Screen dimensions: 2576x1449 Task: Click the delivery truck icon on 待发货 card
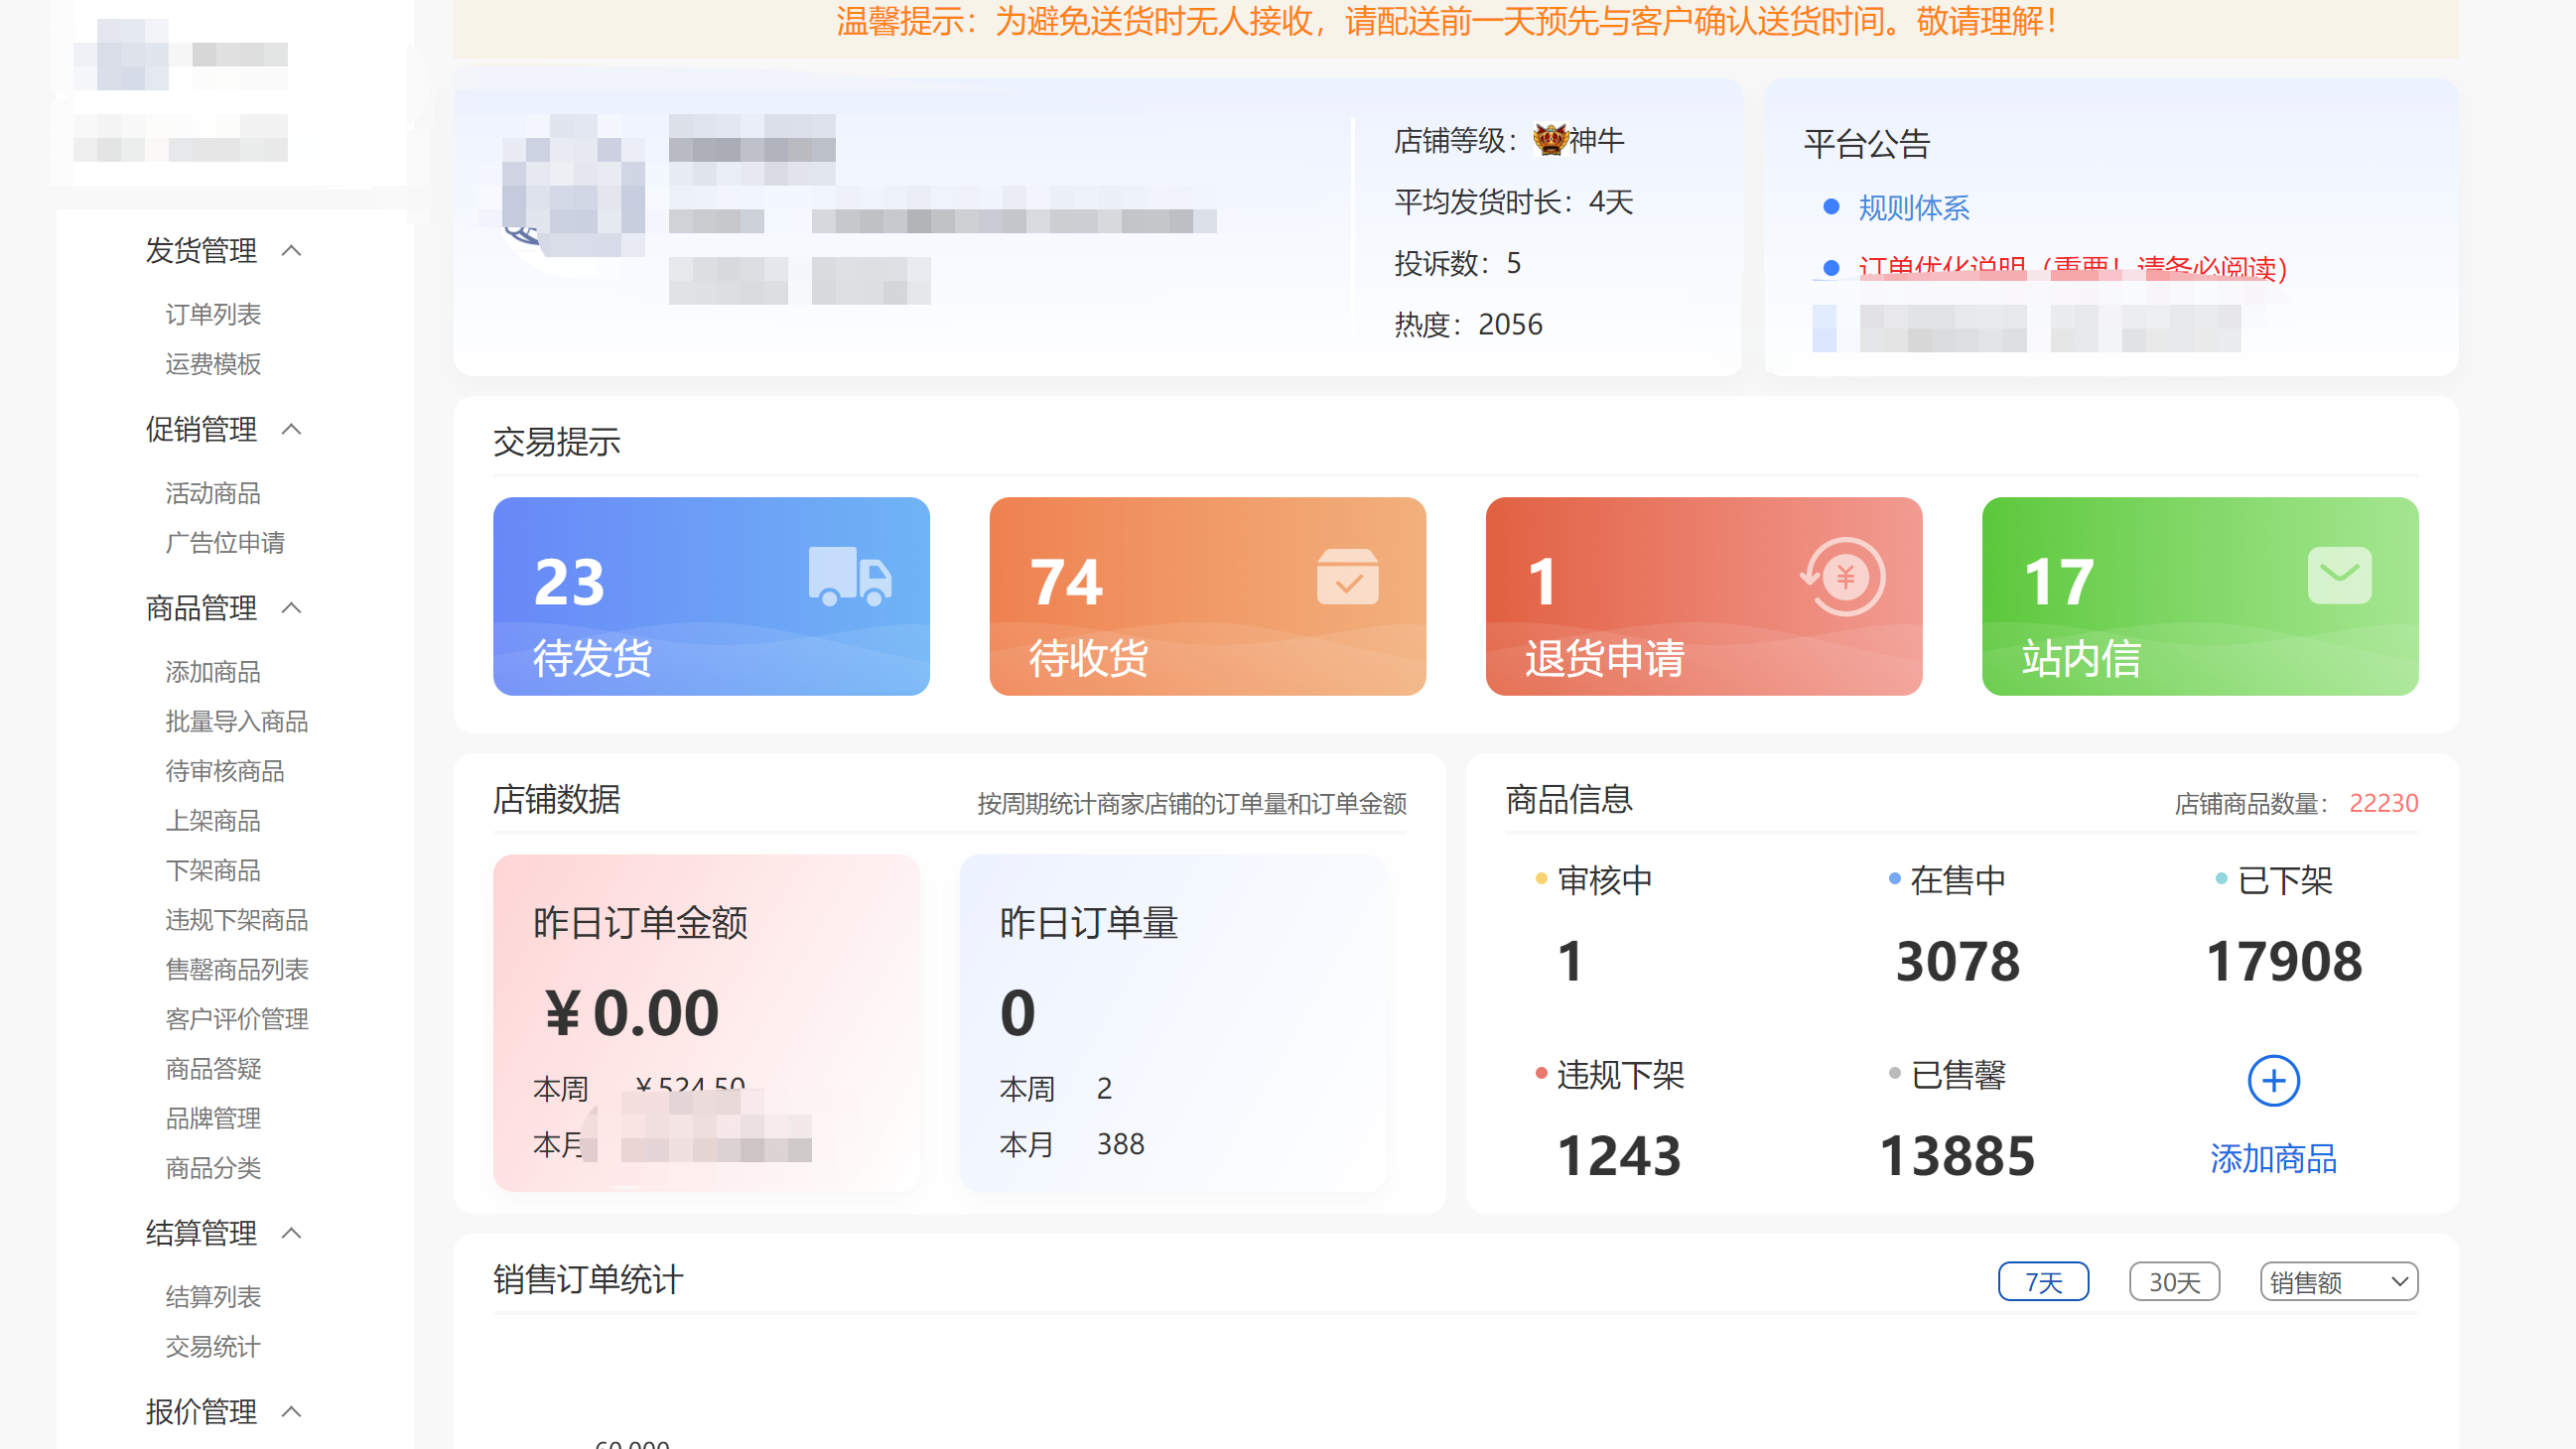[850, 576]
